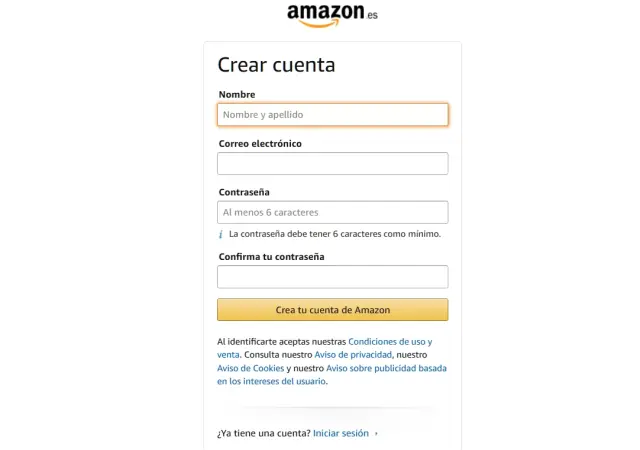Open the Aviso de privacidad link
Viewport: 640px width, 450px height.
[353, 355]
